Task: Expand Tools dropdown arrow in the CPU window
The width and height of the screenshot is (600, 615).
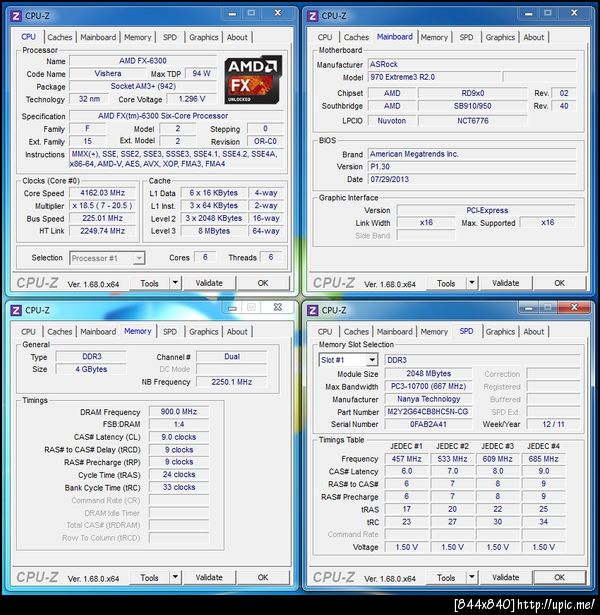Action: pos(175,283)
